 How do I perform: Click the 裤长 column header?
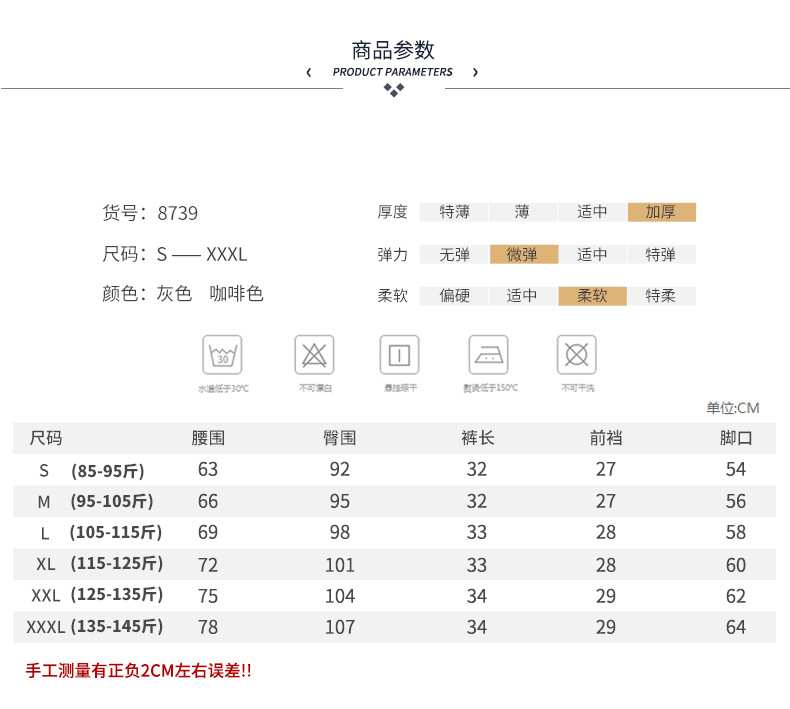(477, 438)
